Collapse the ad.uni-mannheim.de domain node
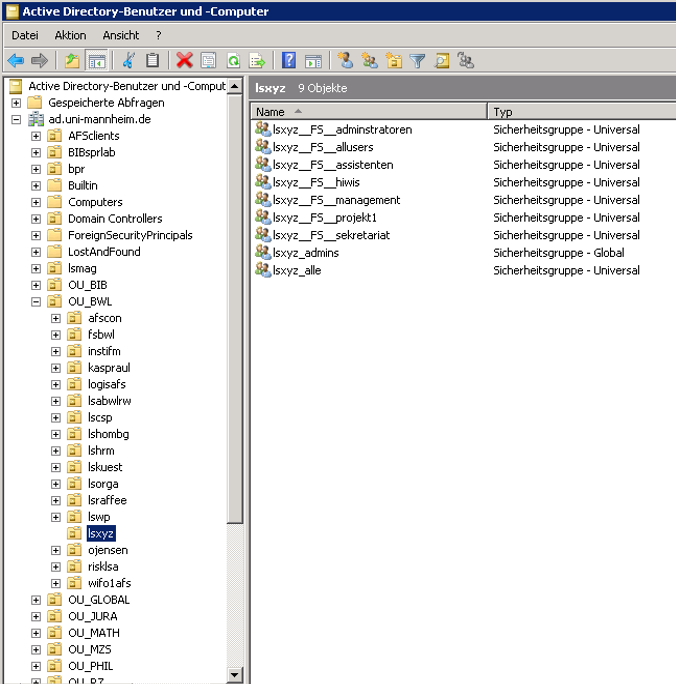 [x=16, y=120]
